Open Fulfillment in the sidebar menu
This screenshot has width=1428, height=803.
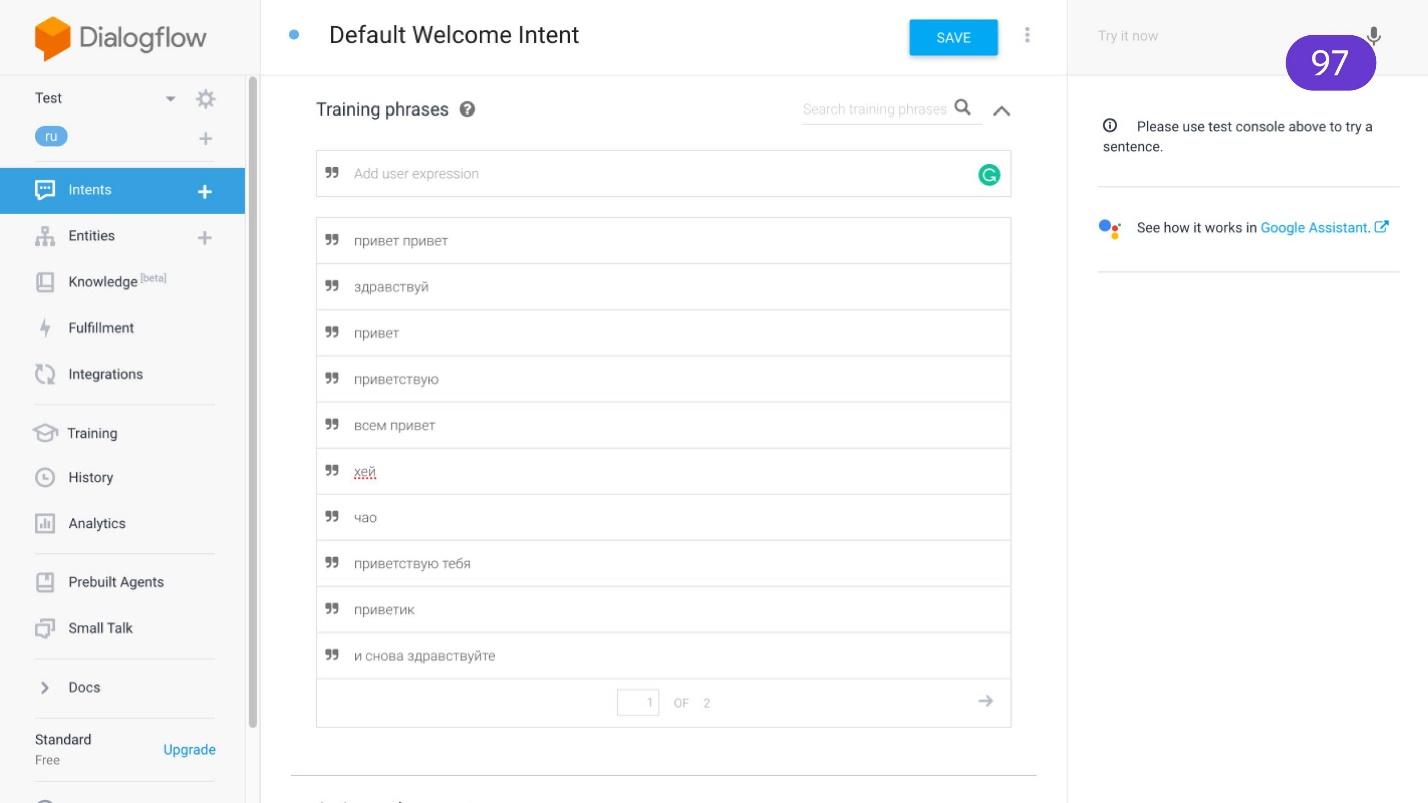(x=101, y=328)
